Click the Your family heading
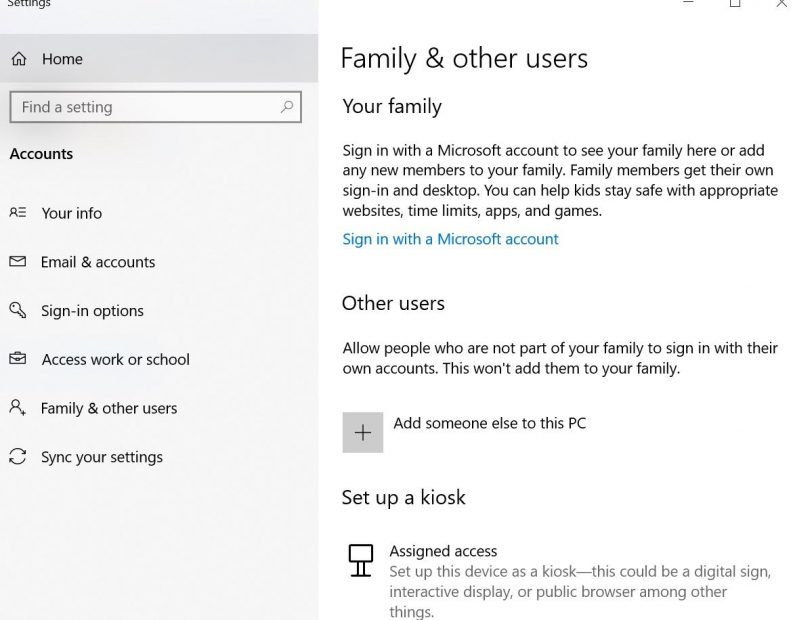793x620 pixels. [392, 107]
